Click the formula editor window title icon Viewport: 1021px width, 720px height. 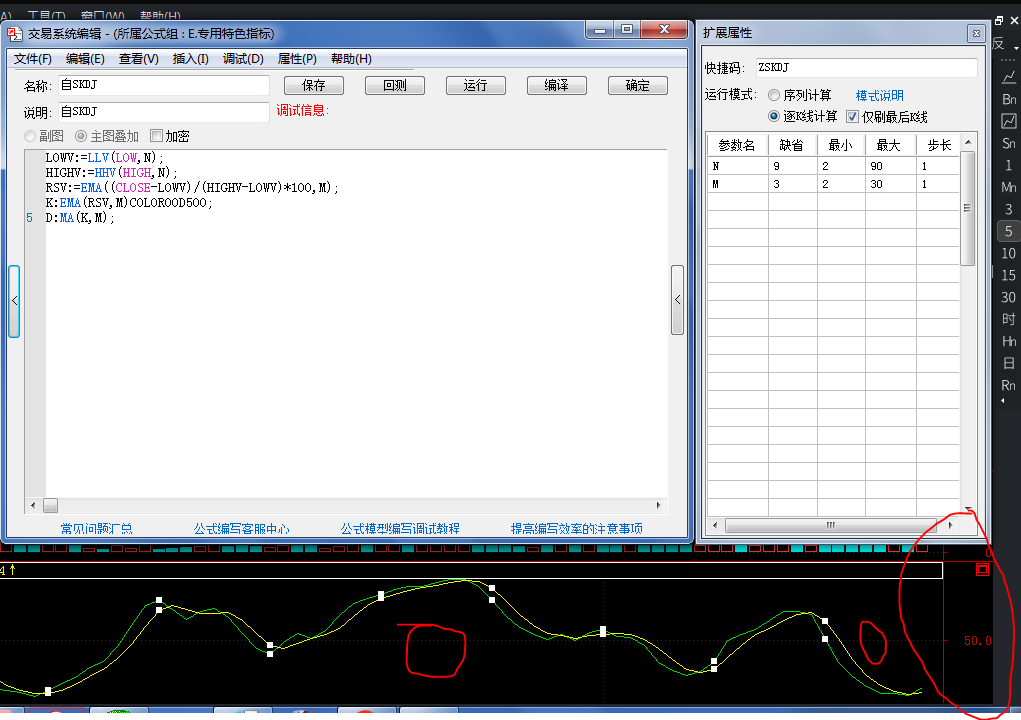point(14,33)
